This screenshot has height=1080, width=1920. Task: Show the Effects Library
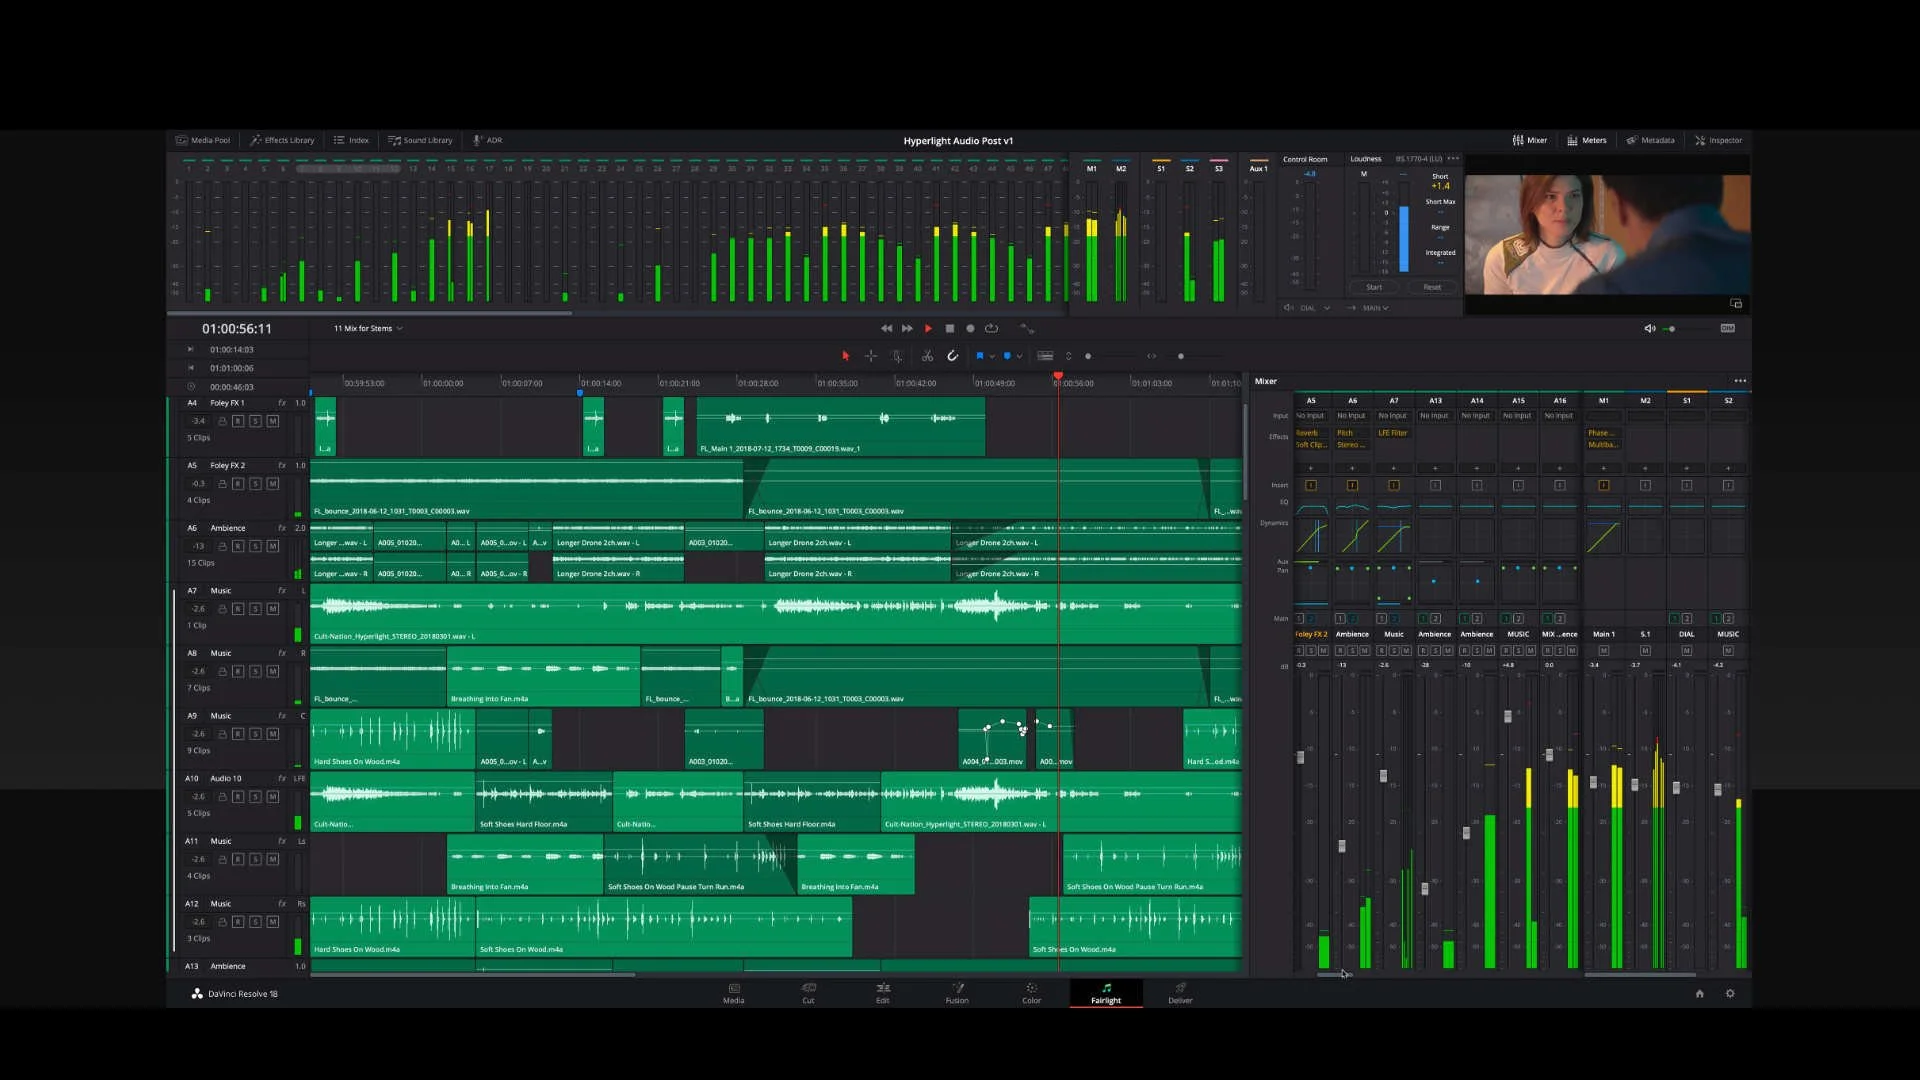[283, 140]
